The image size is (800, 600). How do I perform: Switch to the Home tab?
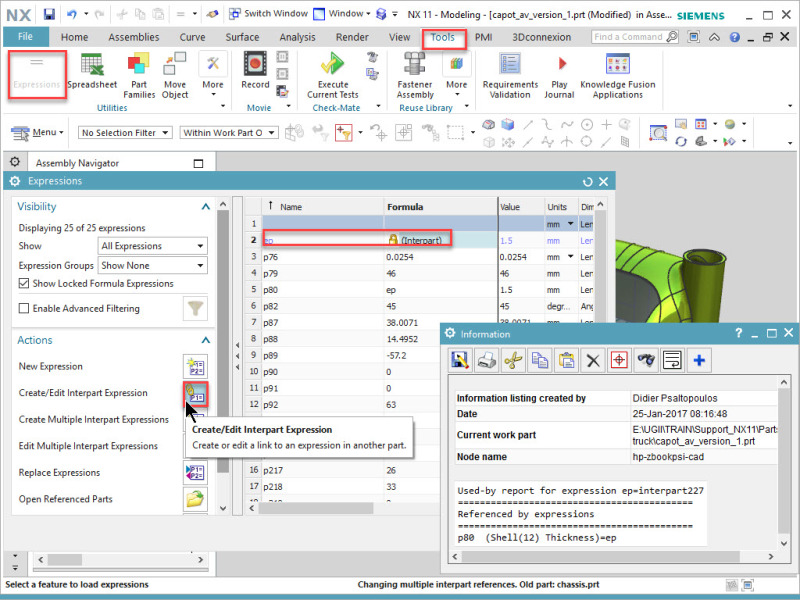[x=74, y=37]
